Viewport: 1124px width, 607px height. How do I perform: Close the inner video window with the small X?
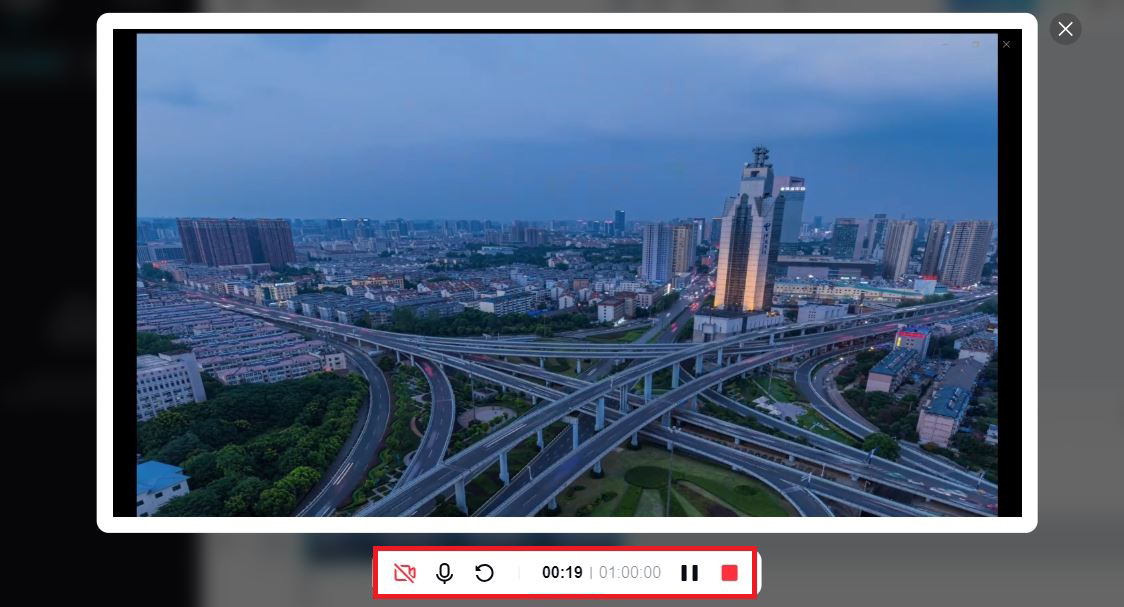tap(1006, 44)
